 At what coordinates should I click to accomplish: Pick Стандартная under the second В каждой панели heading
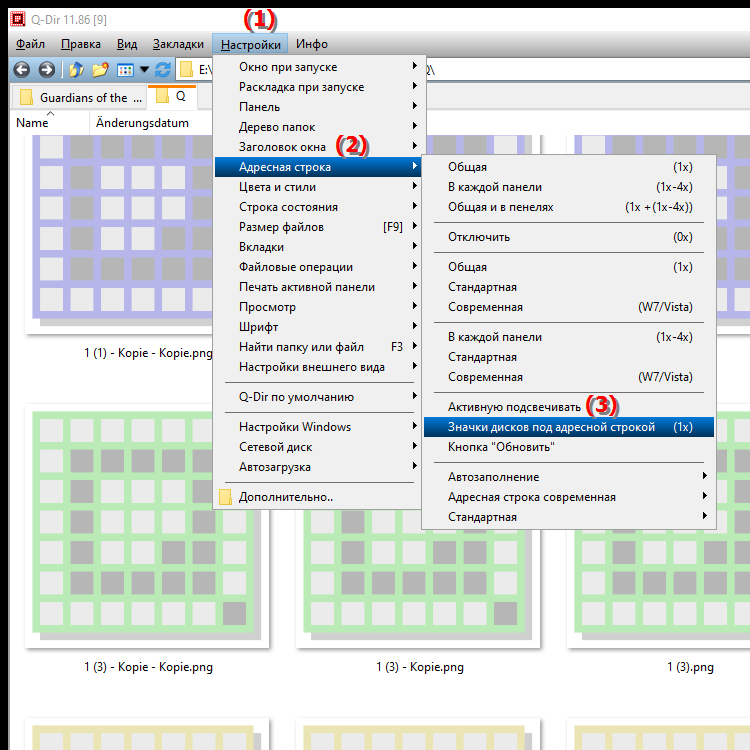(569, 357)
